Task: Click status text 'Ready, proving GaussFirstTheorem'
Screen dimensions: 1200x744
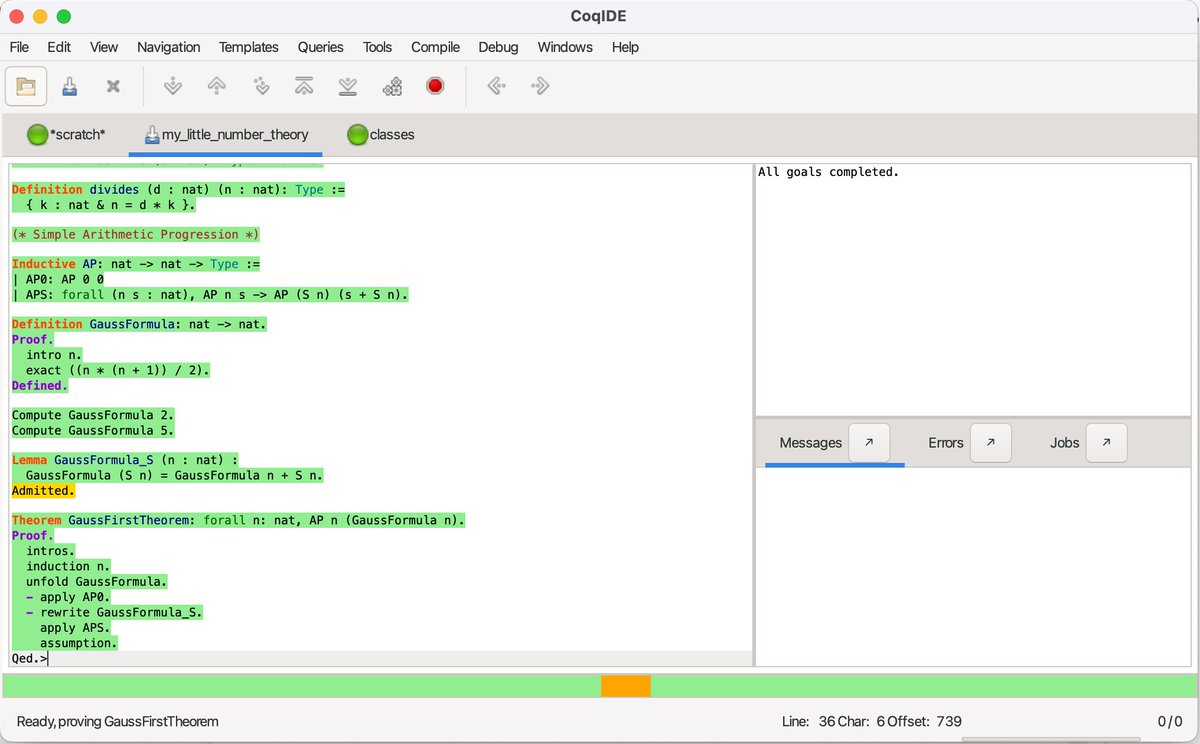Action: pyautogui.click(x=117, y=721)
